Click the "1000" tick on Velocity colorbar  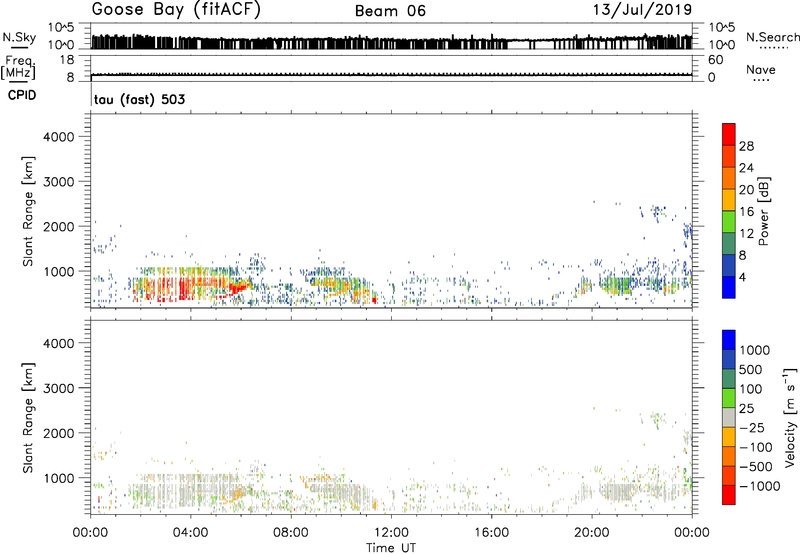(755, 350)
